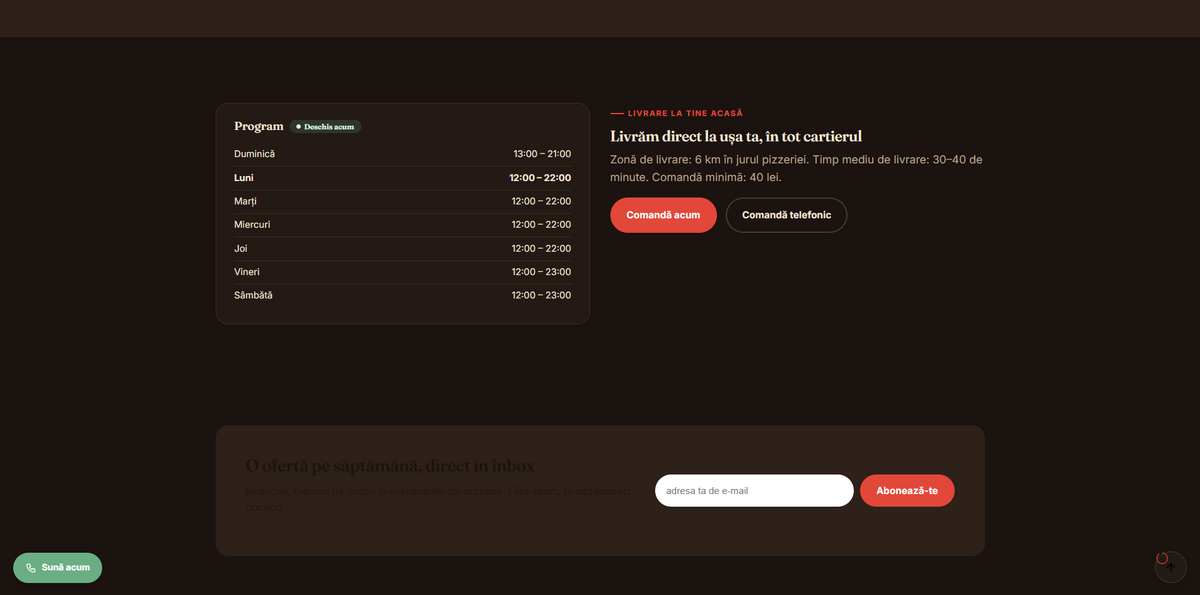This screenshot has height=595, width=1200.
Task: Click the Livrare la tine acasă label
Action: pos(685,114)
